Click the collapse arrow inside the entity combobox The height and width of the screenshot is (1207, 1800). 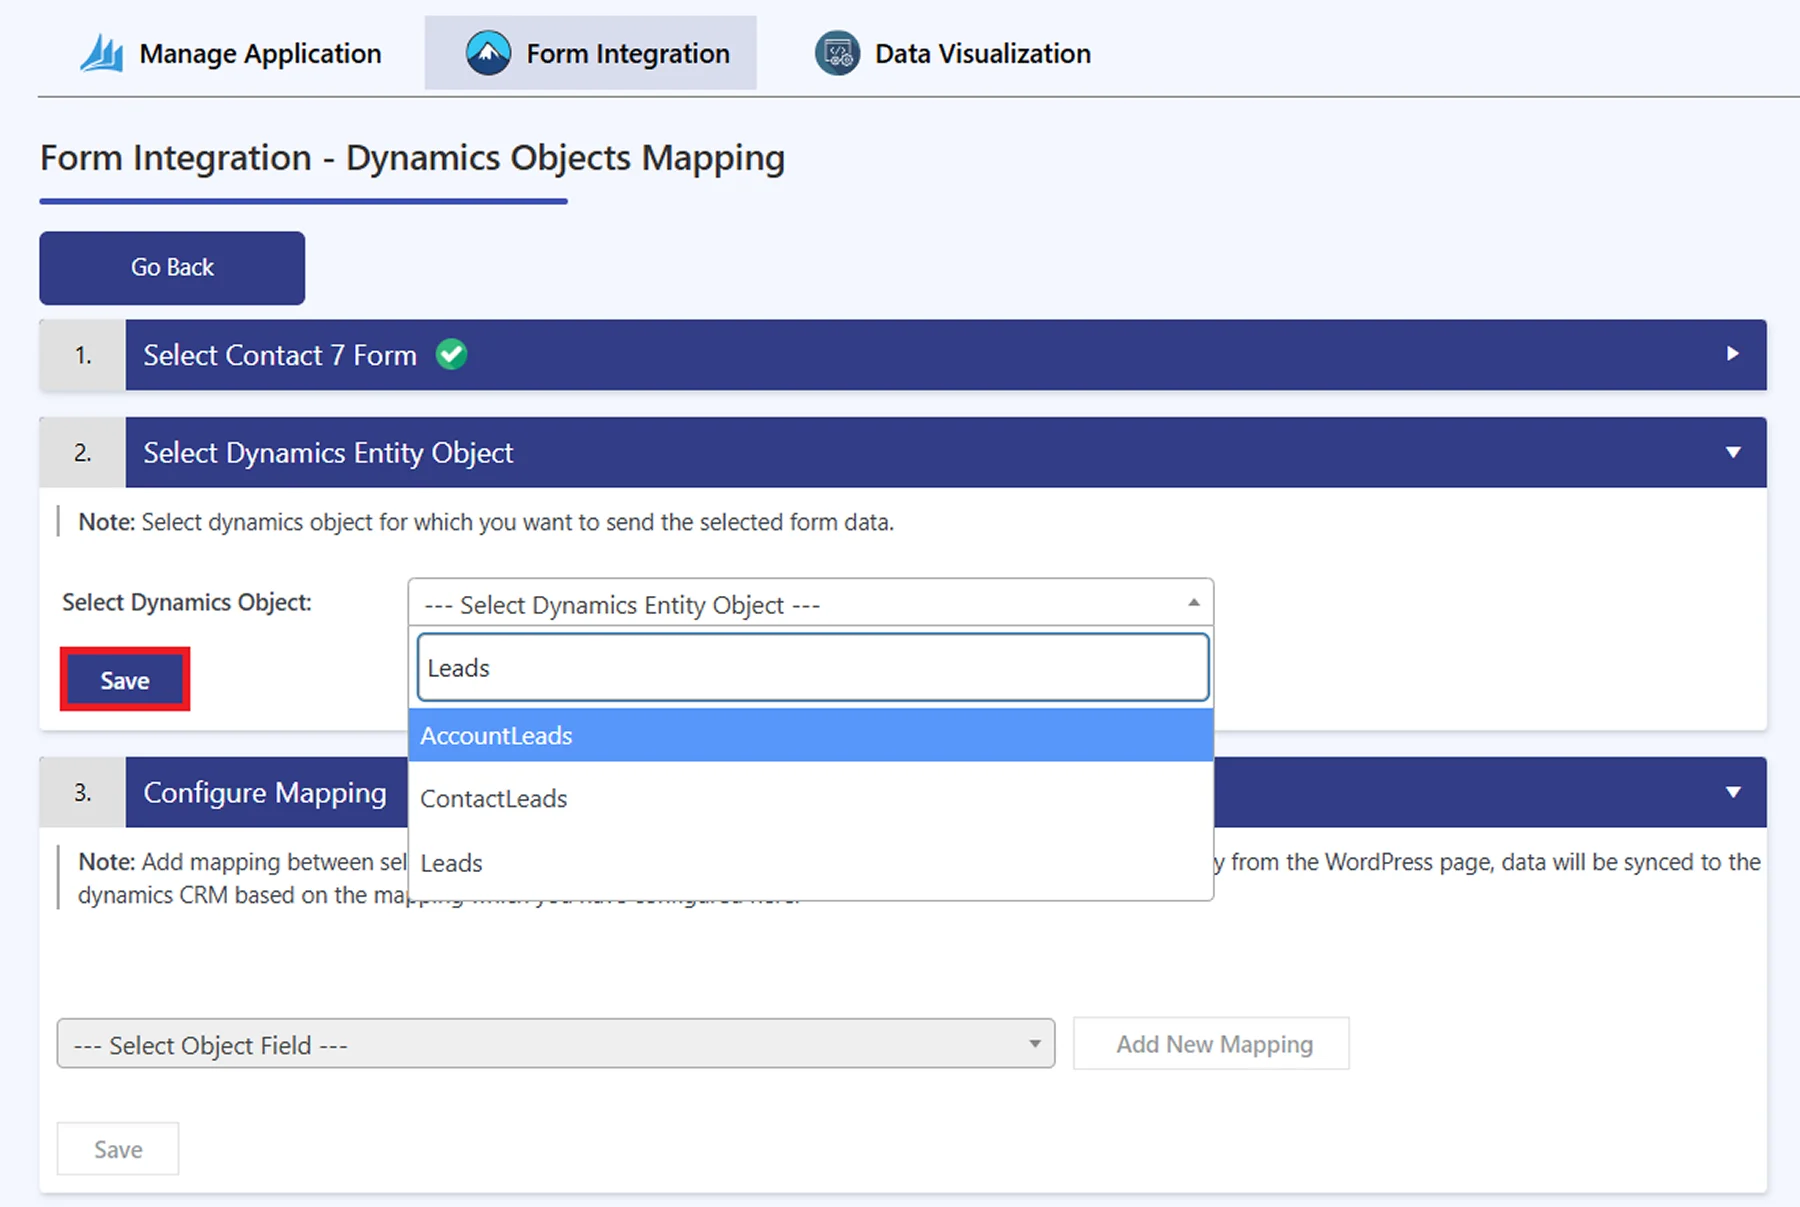pos(1191,603)
